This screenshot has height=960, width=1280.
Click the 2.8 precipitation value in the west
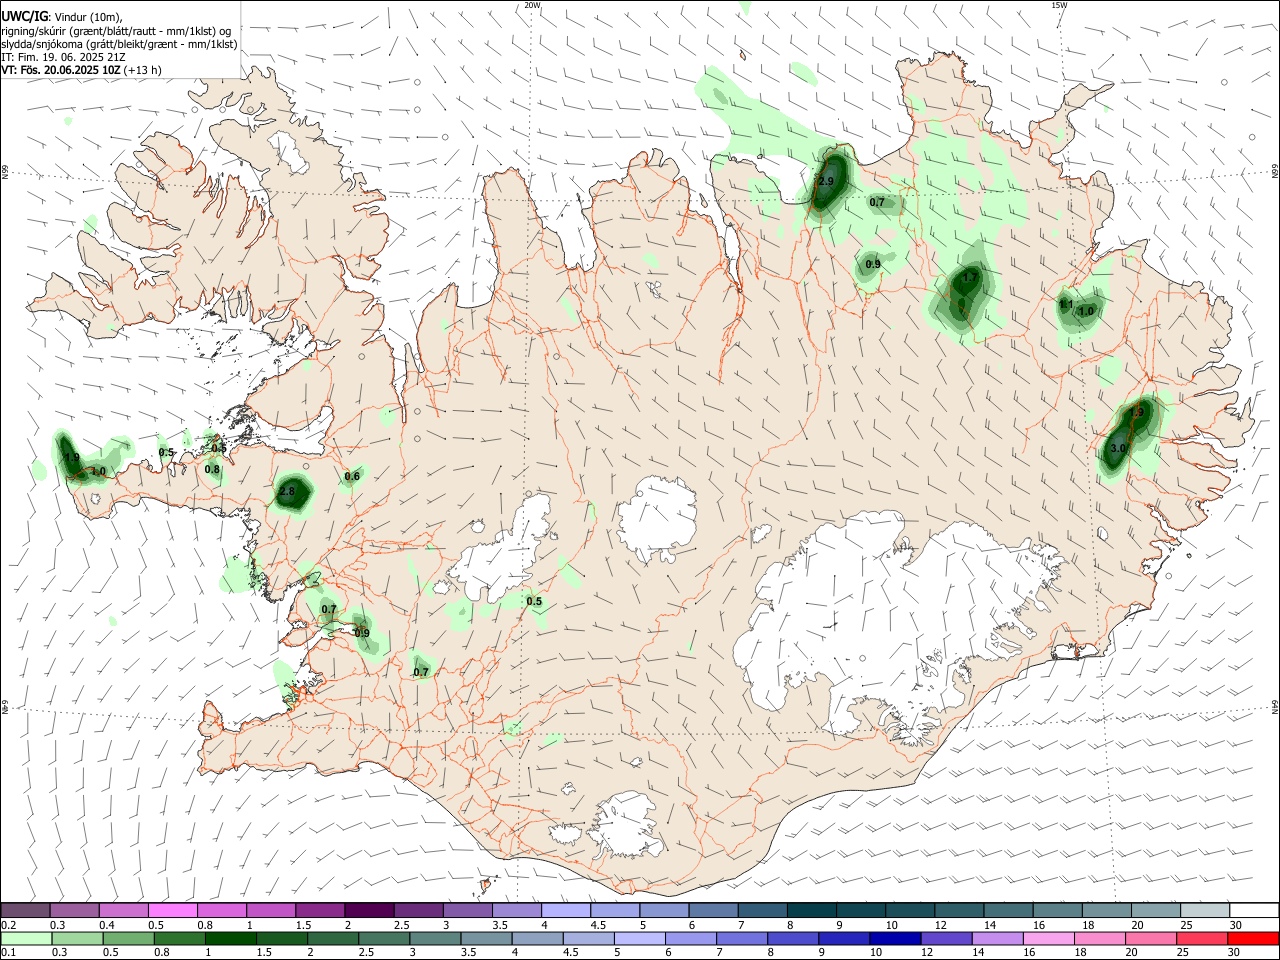288,492
